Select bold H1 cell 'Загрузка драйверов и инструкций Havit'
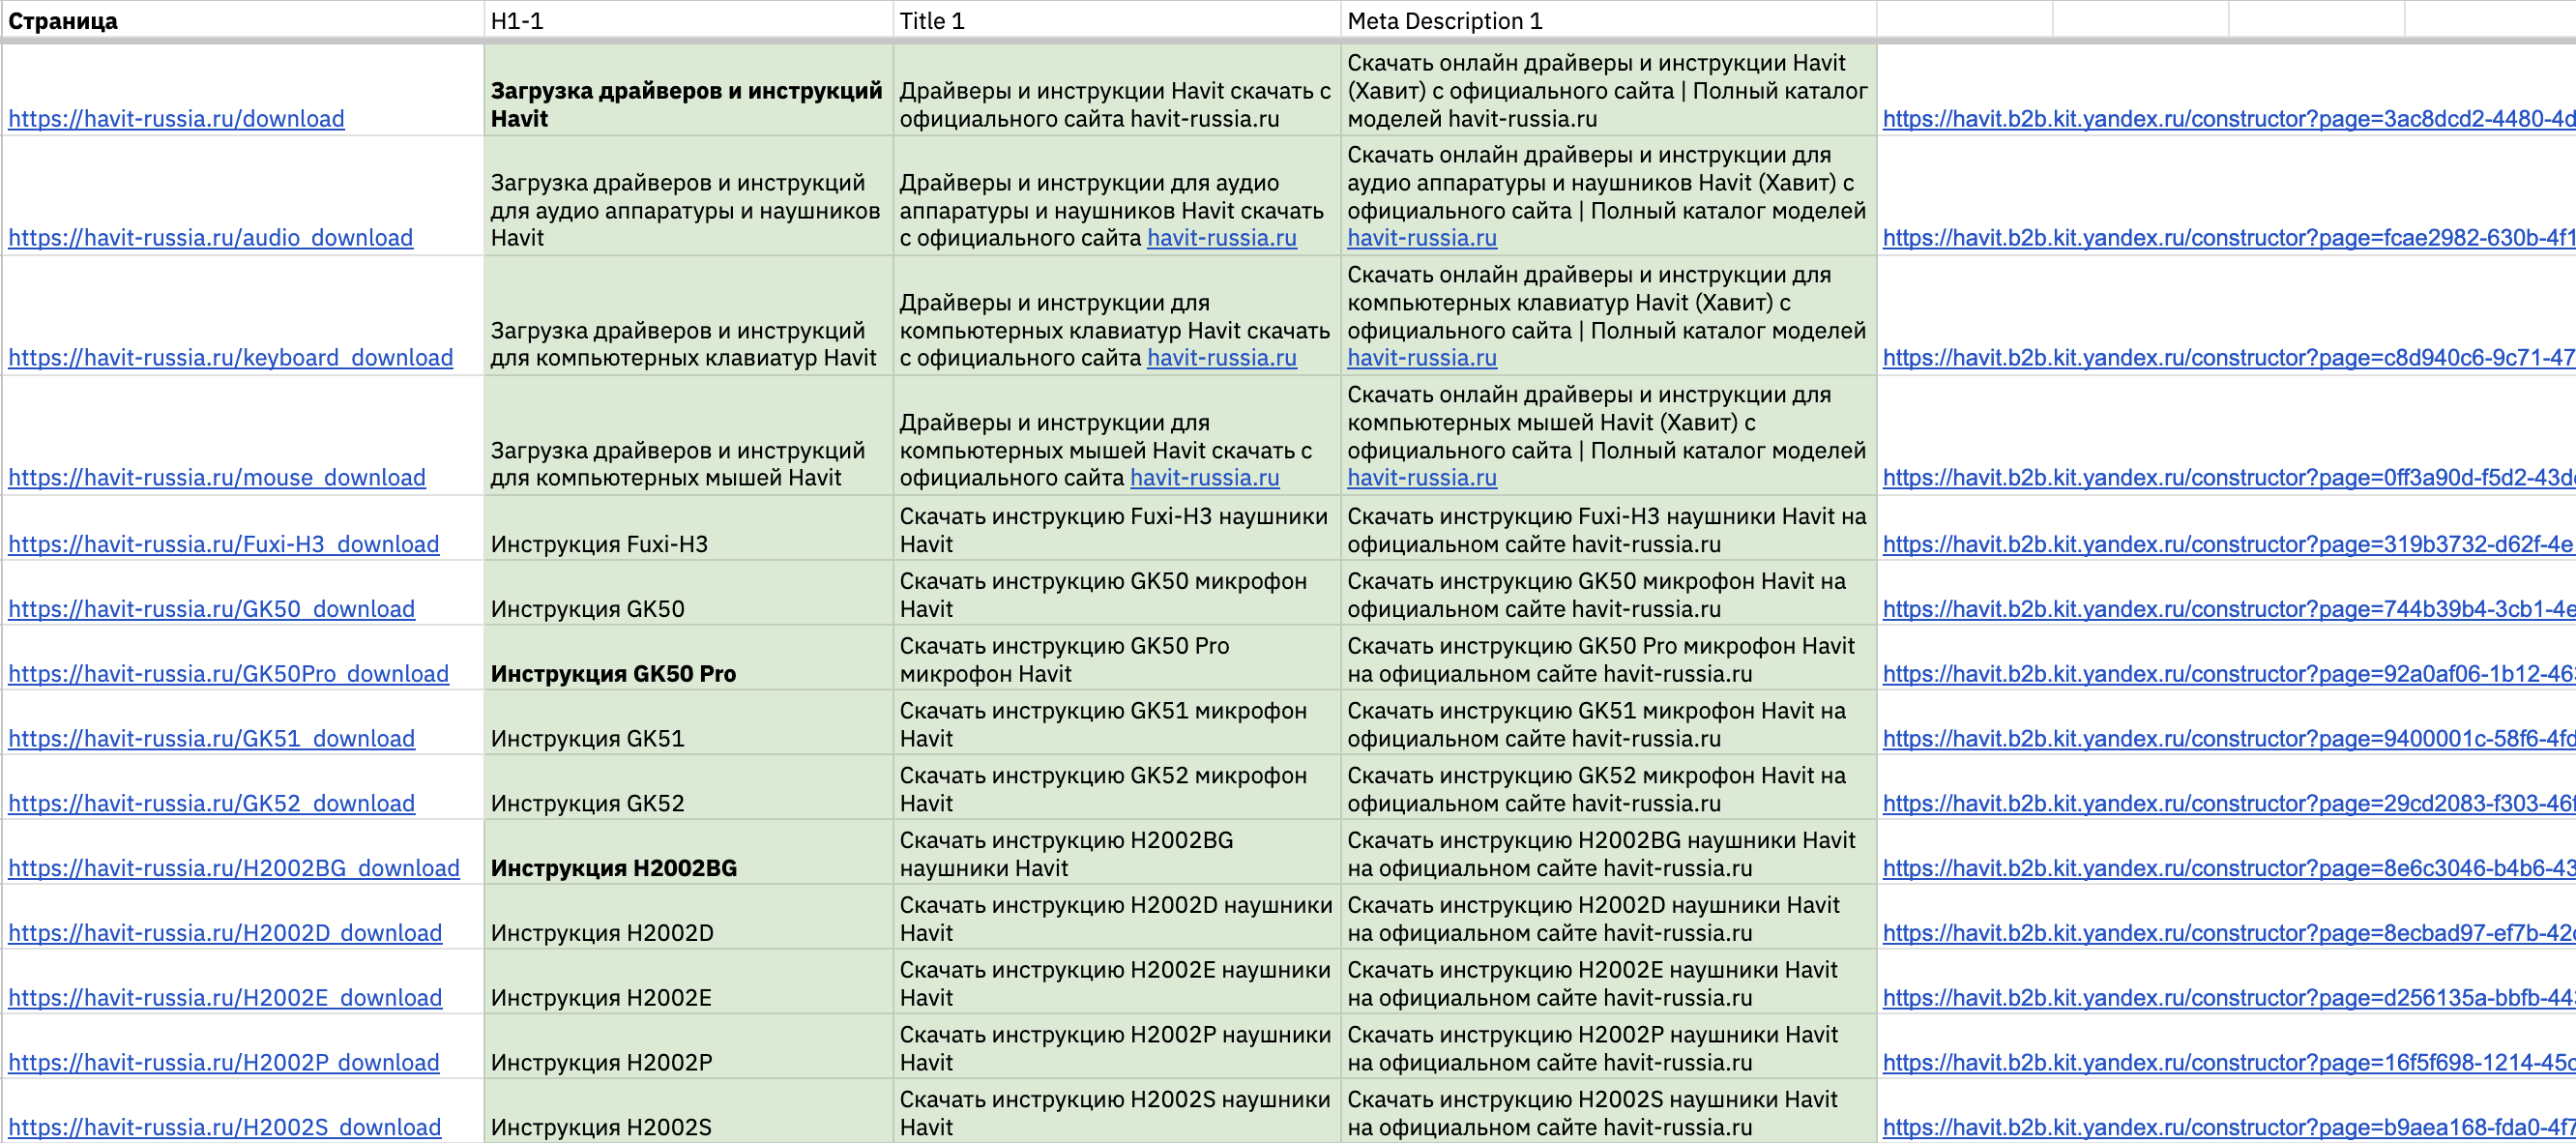This screenshot has height=1143, width=2576. click(x=689, y=90)
